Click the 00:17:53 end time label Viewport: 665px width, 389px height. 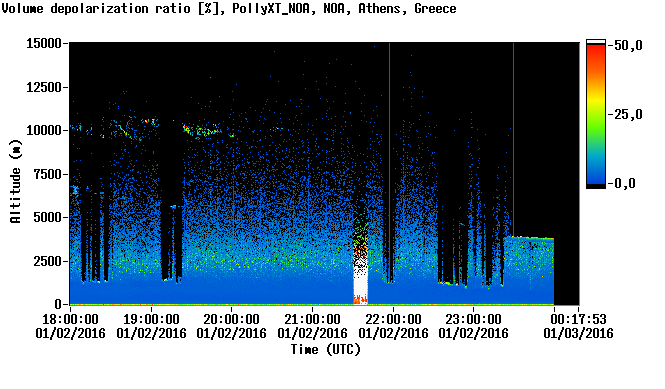[578, 319]
